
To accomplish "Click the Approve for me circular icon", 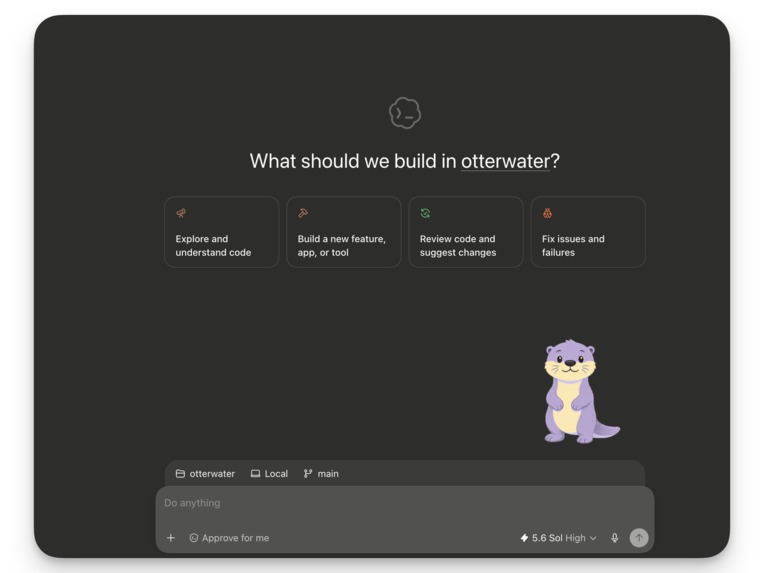I will point(193,538).
